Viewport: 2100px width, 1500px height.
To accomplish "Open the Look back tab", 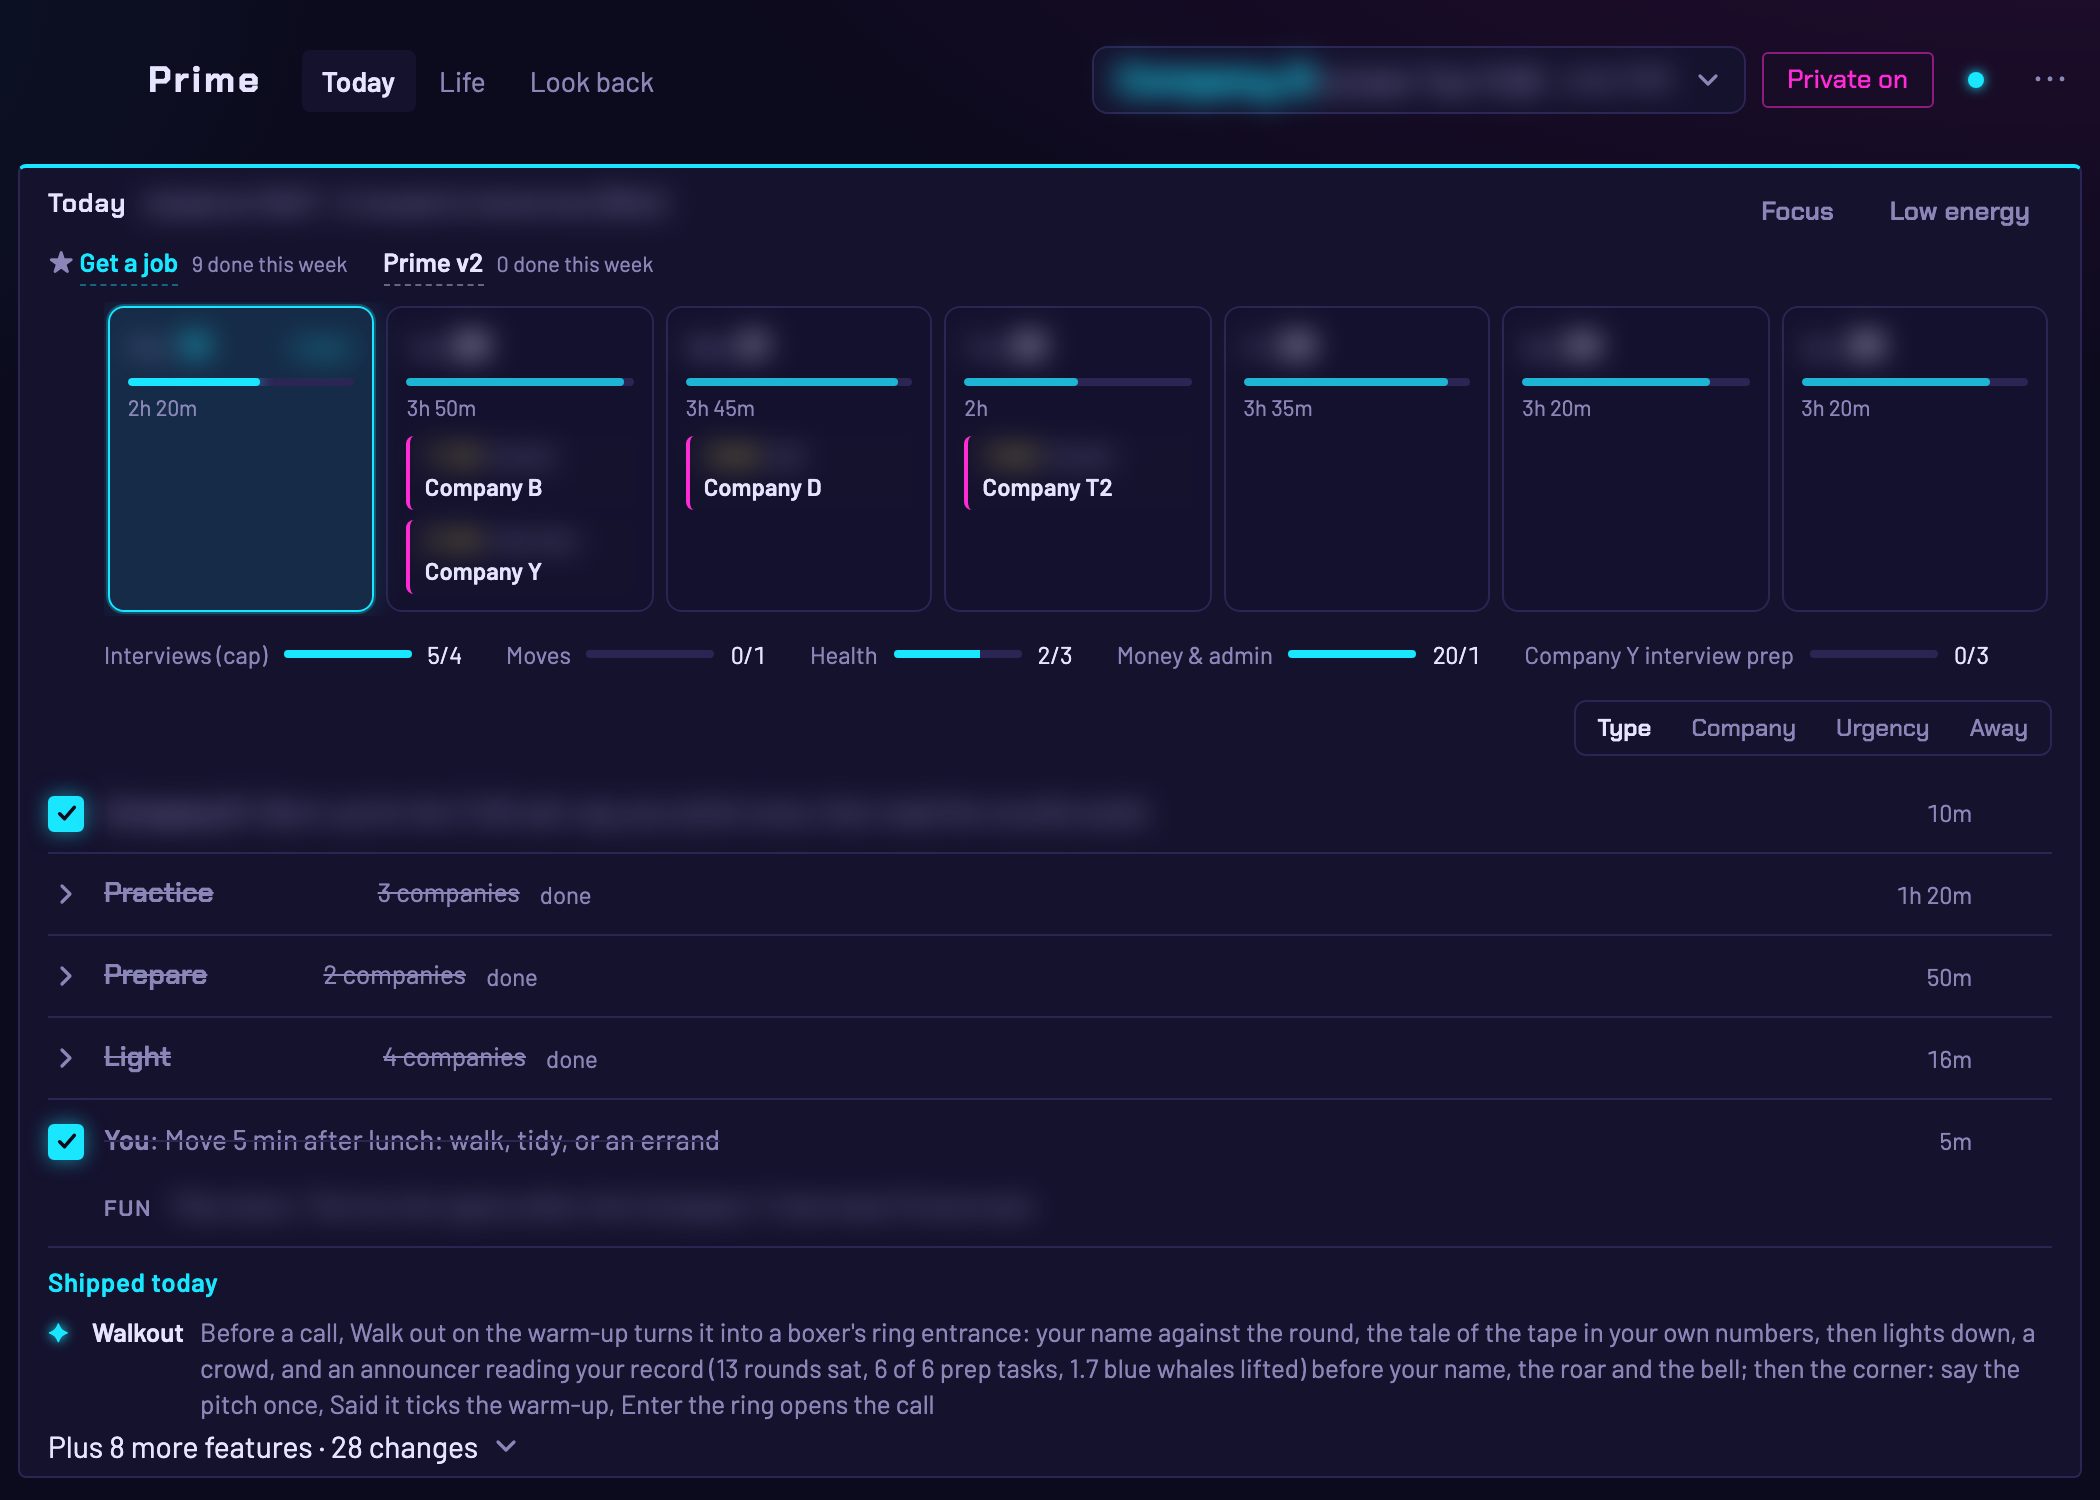I will (x=592, y=82).
